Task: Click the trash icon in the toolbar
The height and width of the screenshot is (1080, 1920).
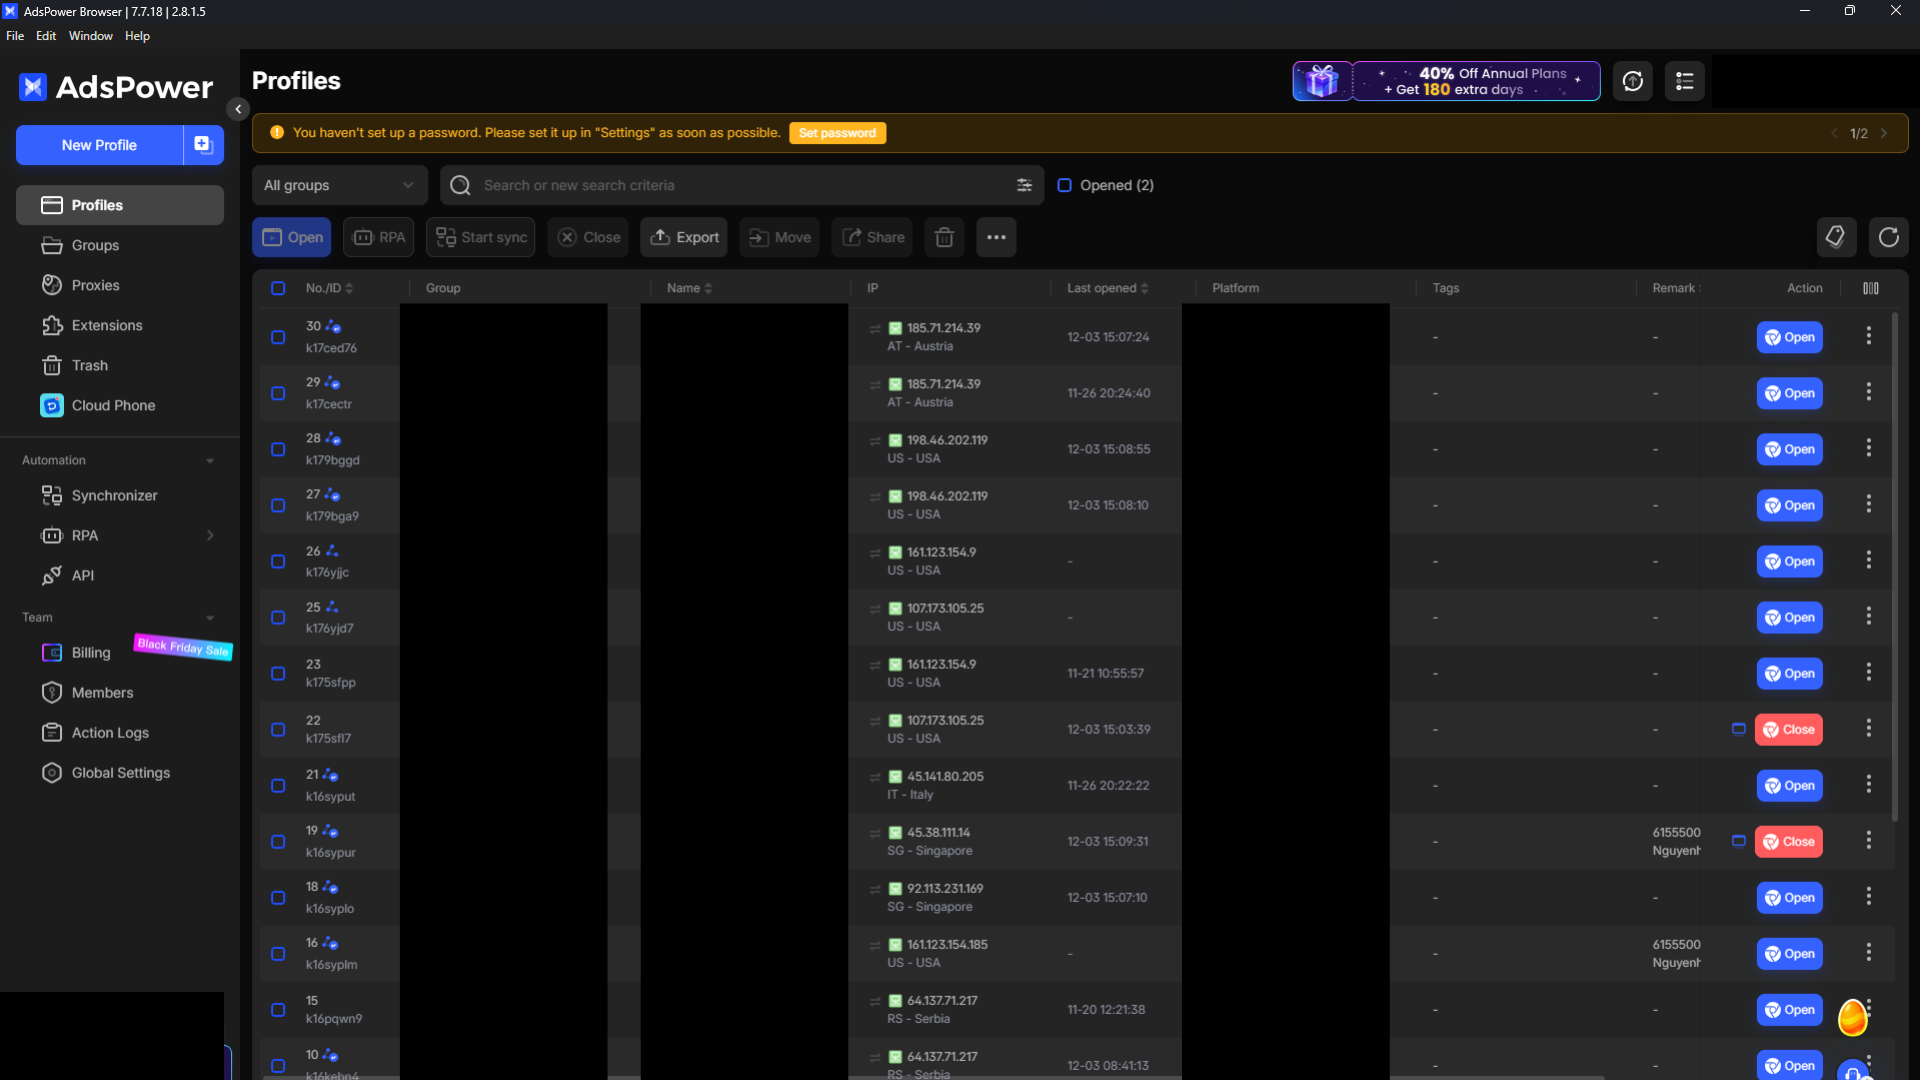Action: click(944, 238)
